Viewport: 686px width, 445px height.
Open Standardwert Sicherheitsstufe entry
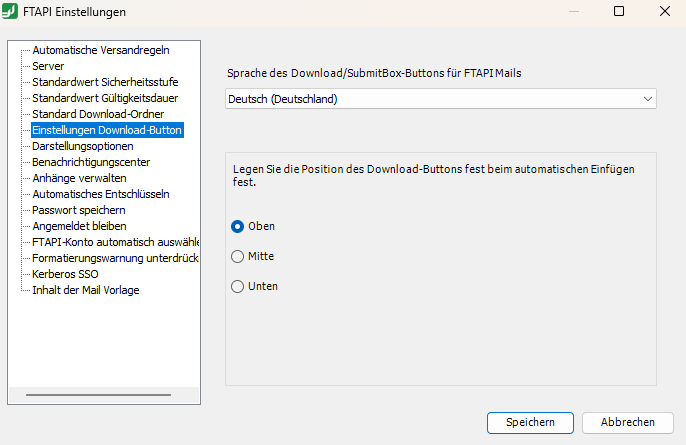coord(105,82)
